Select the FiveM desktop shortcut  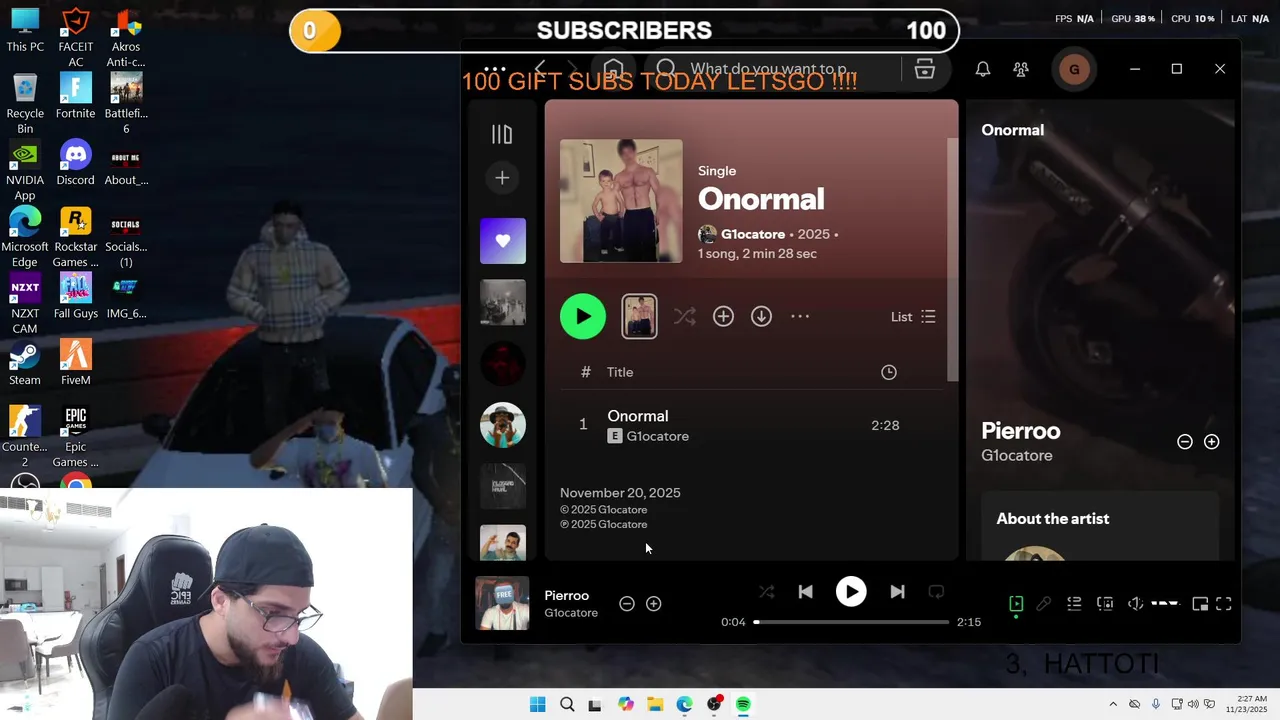(x=75, y=363)
